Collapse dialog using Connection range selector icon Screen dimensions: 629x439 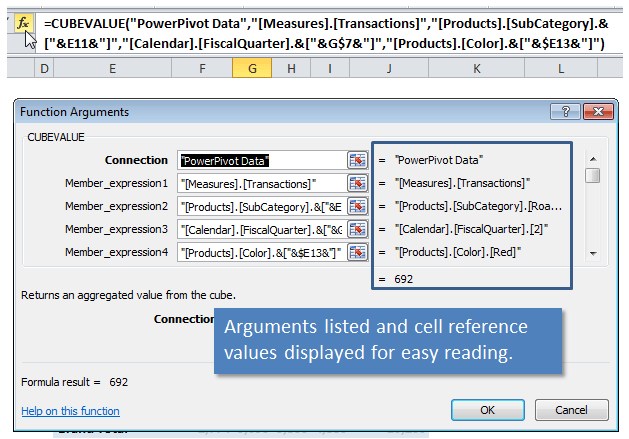coord(357,160)
